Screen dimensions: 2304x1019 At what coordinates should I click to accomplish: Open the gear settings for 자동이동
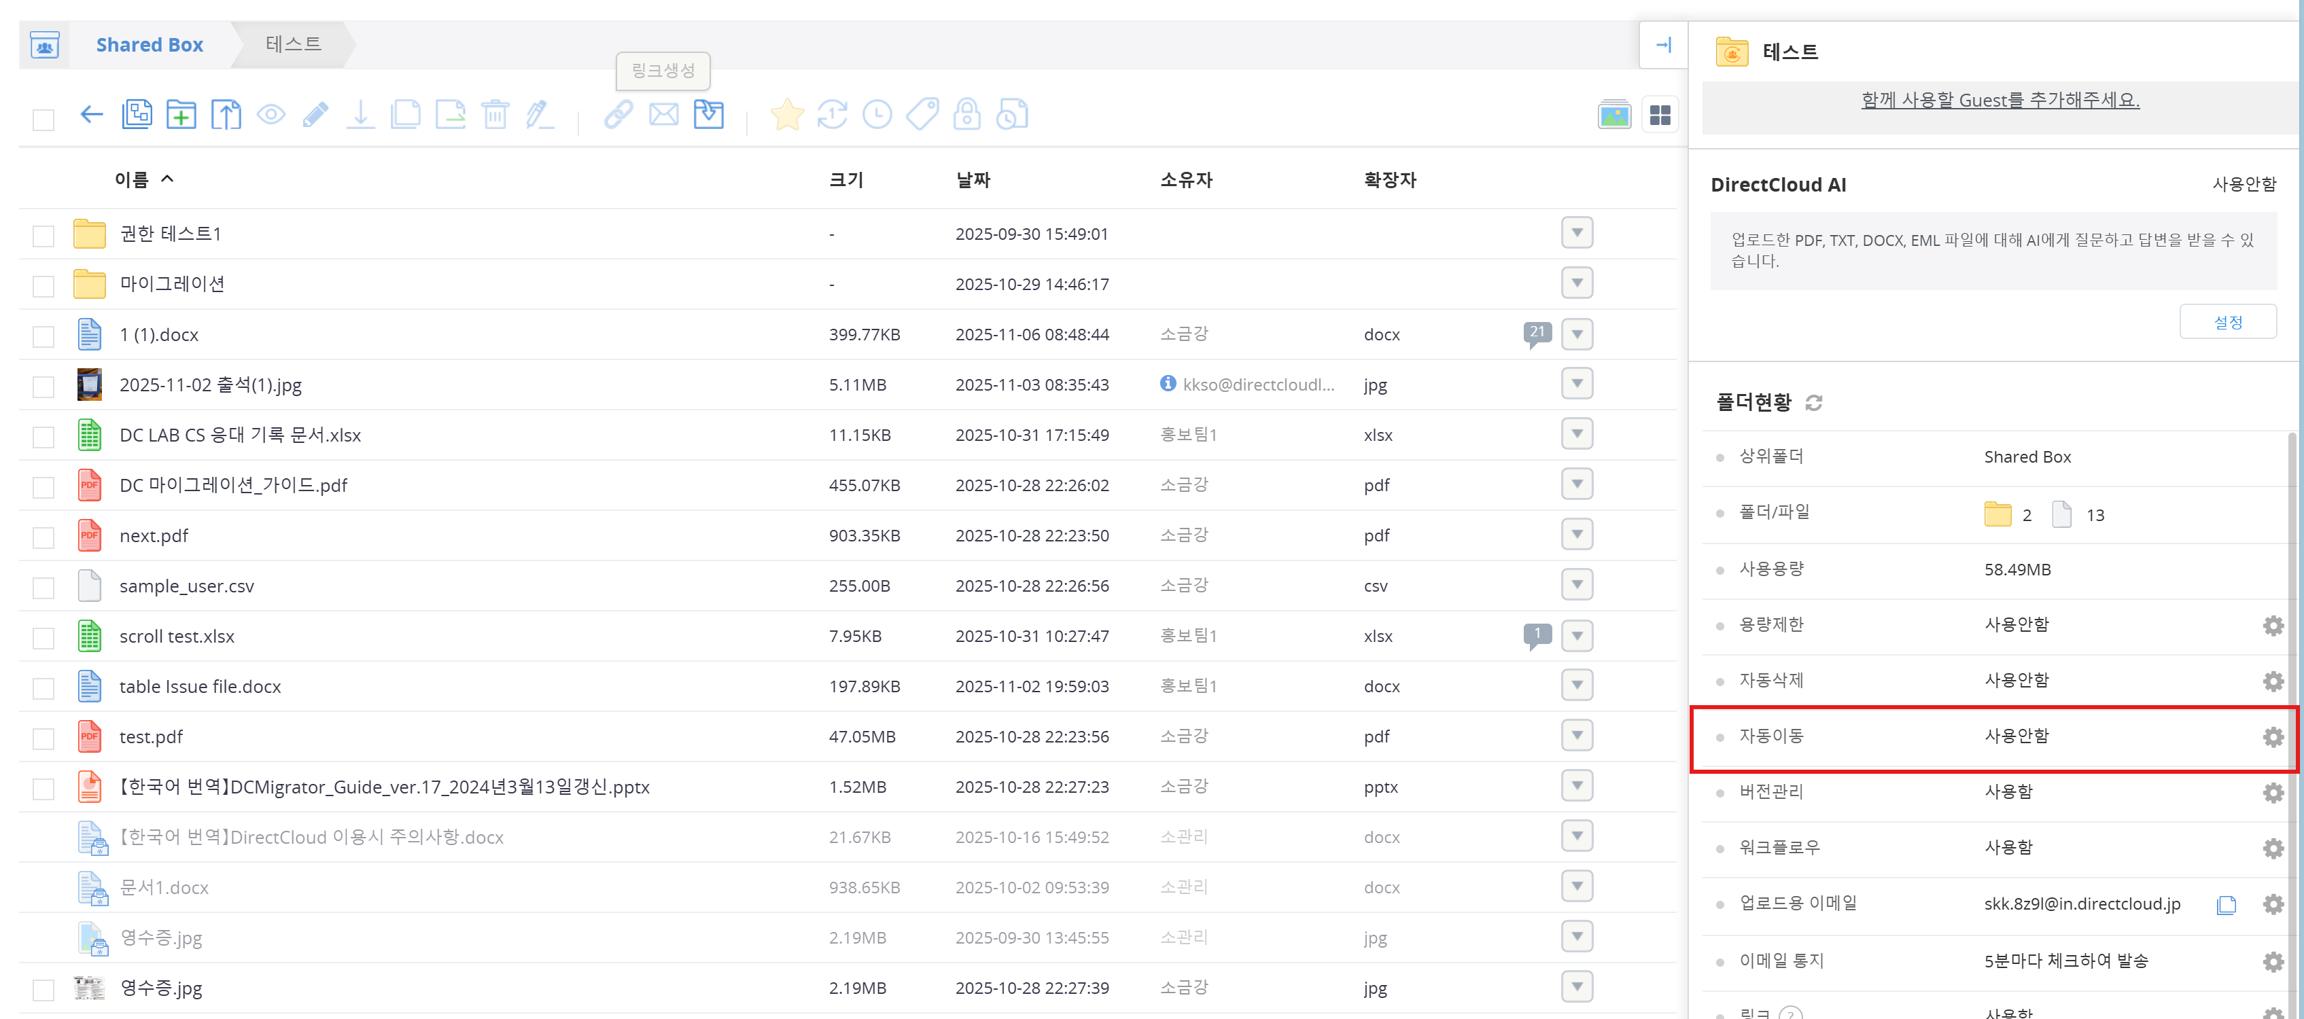(x=2273, y=737)
